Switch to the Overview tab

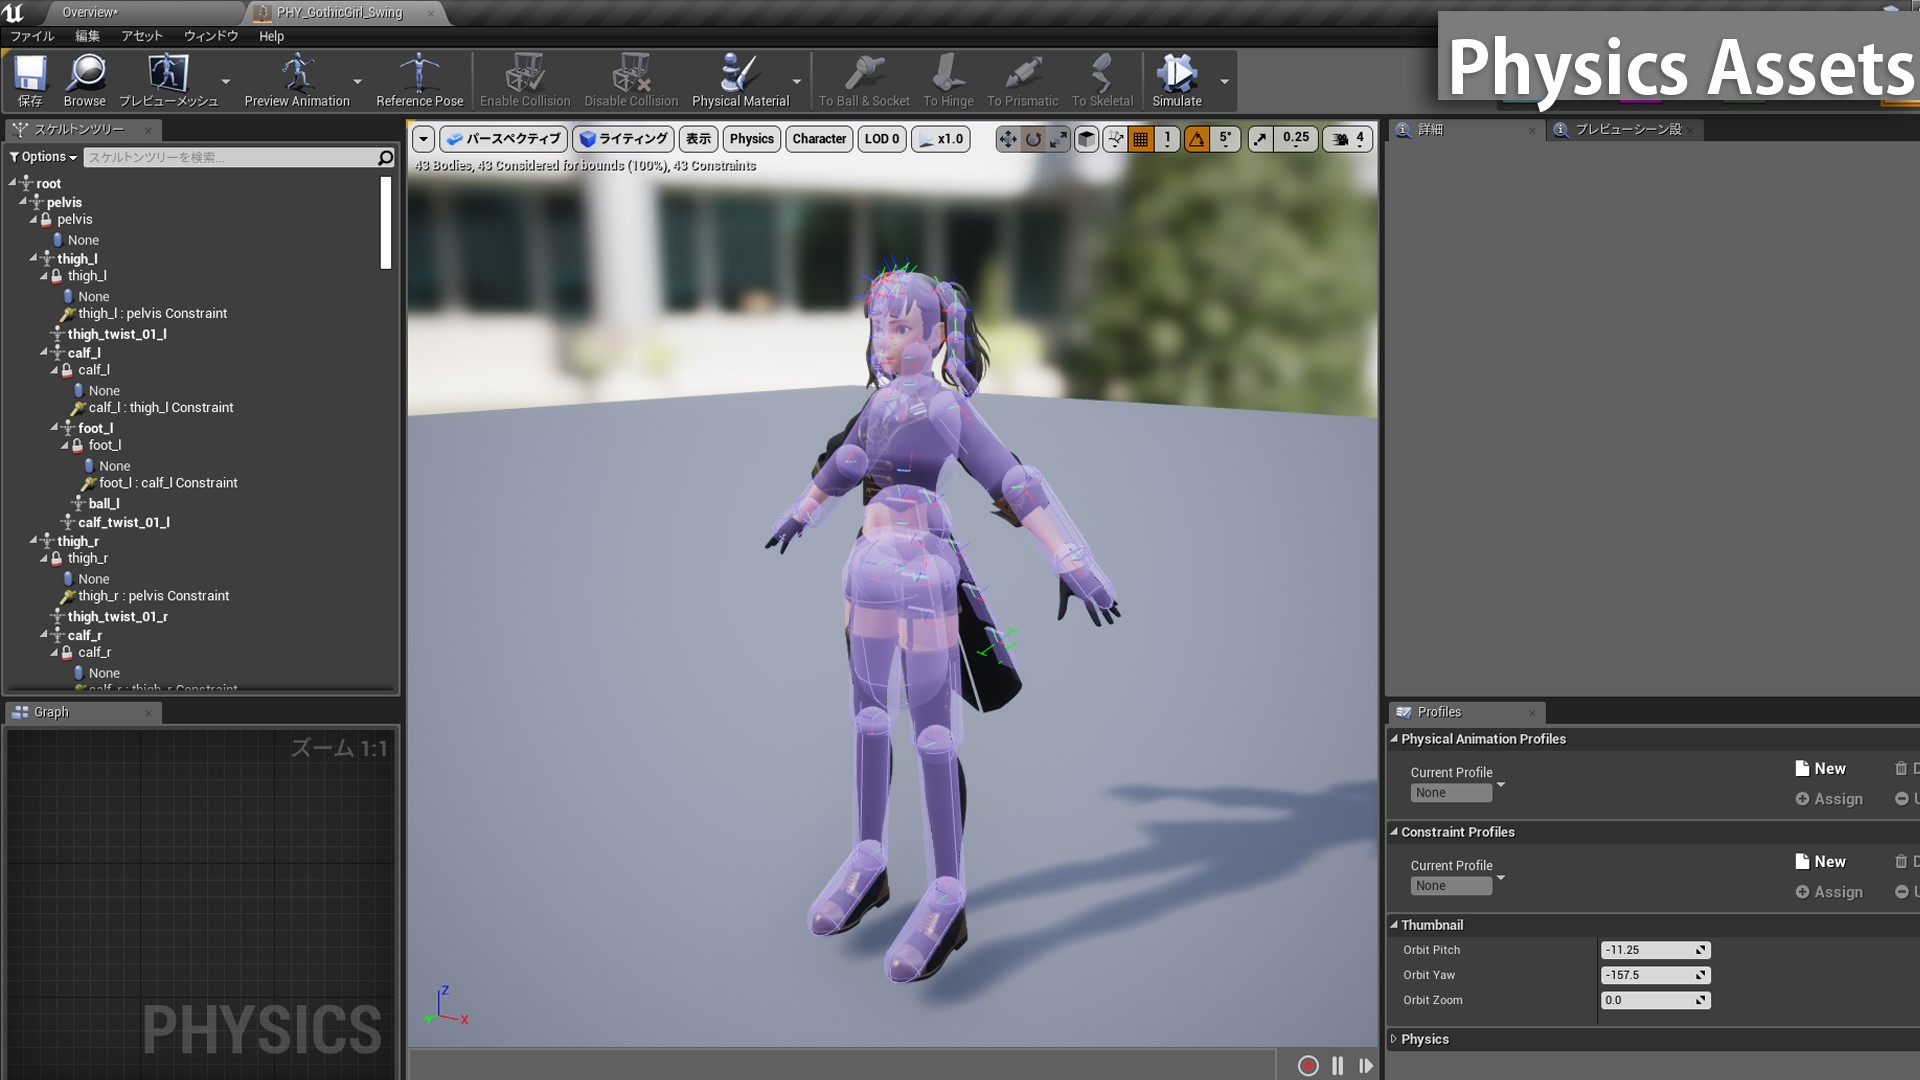point(90,12)
